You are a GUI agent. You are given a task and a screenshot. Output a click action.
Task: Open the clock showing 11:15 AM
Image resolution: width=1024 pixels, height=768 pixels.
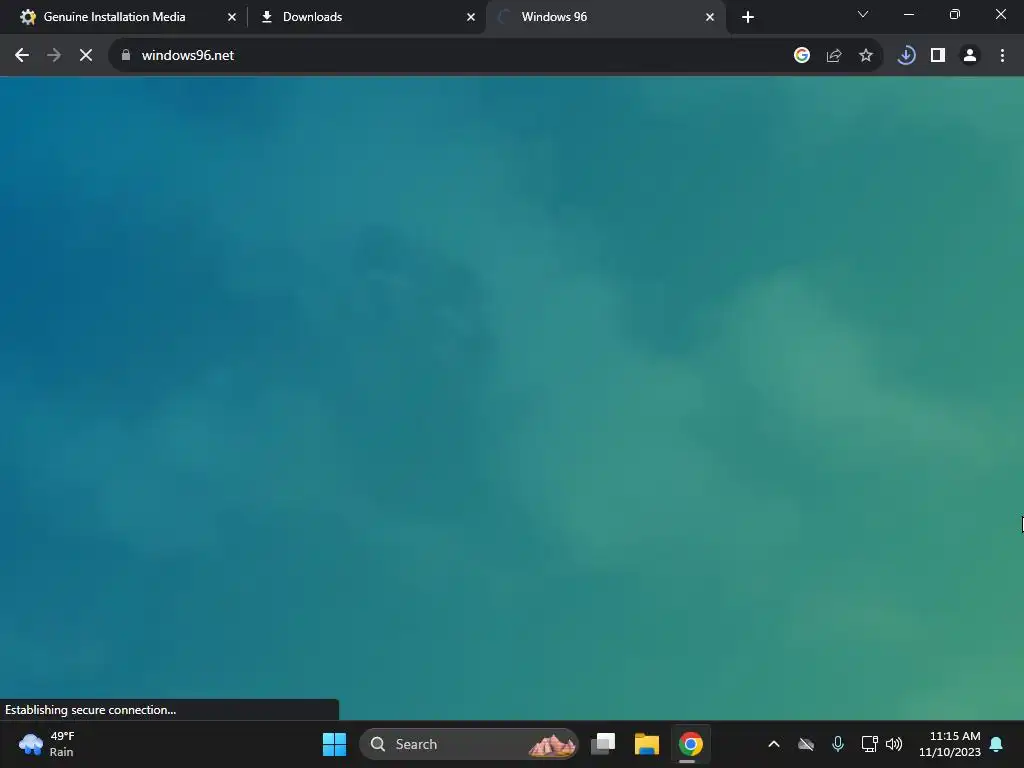[x=950, y=744]
